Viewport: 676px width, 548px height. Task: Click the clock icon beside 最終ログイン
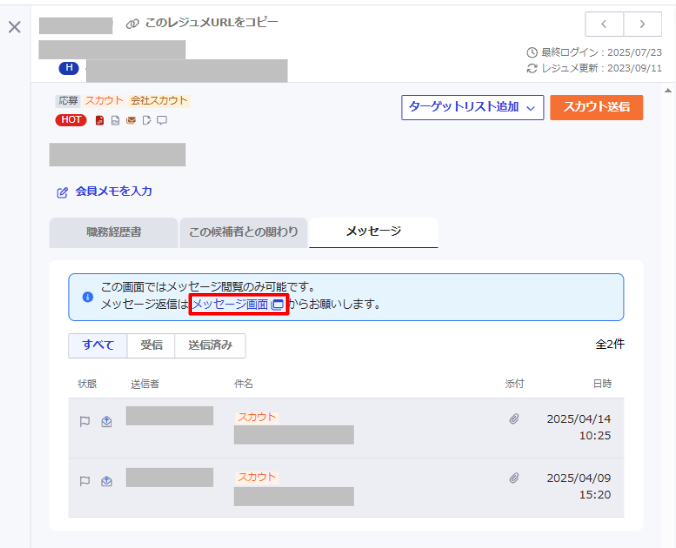(532, 53)
